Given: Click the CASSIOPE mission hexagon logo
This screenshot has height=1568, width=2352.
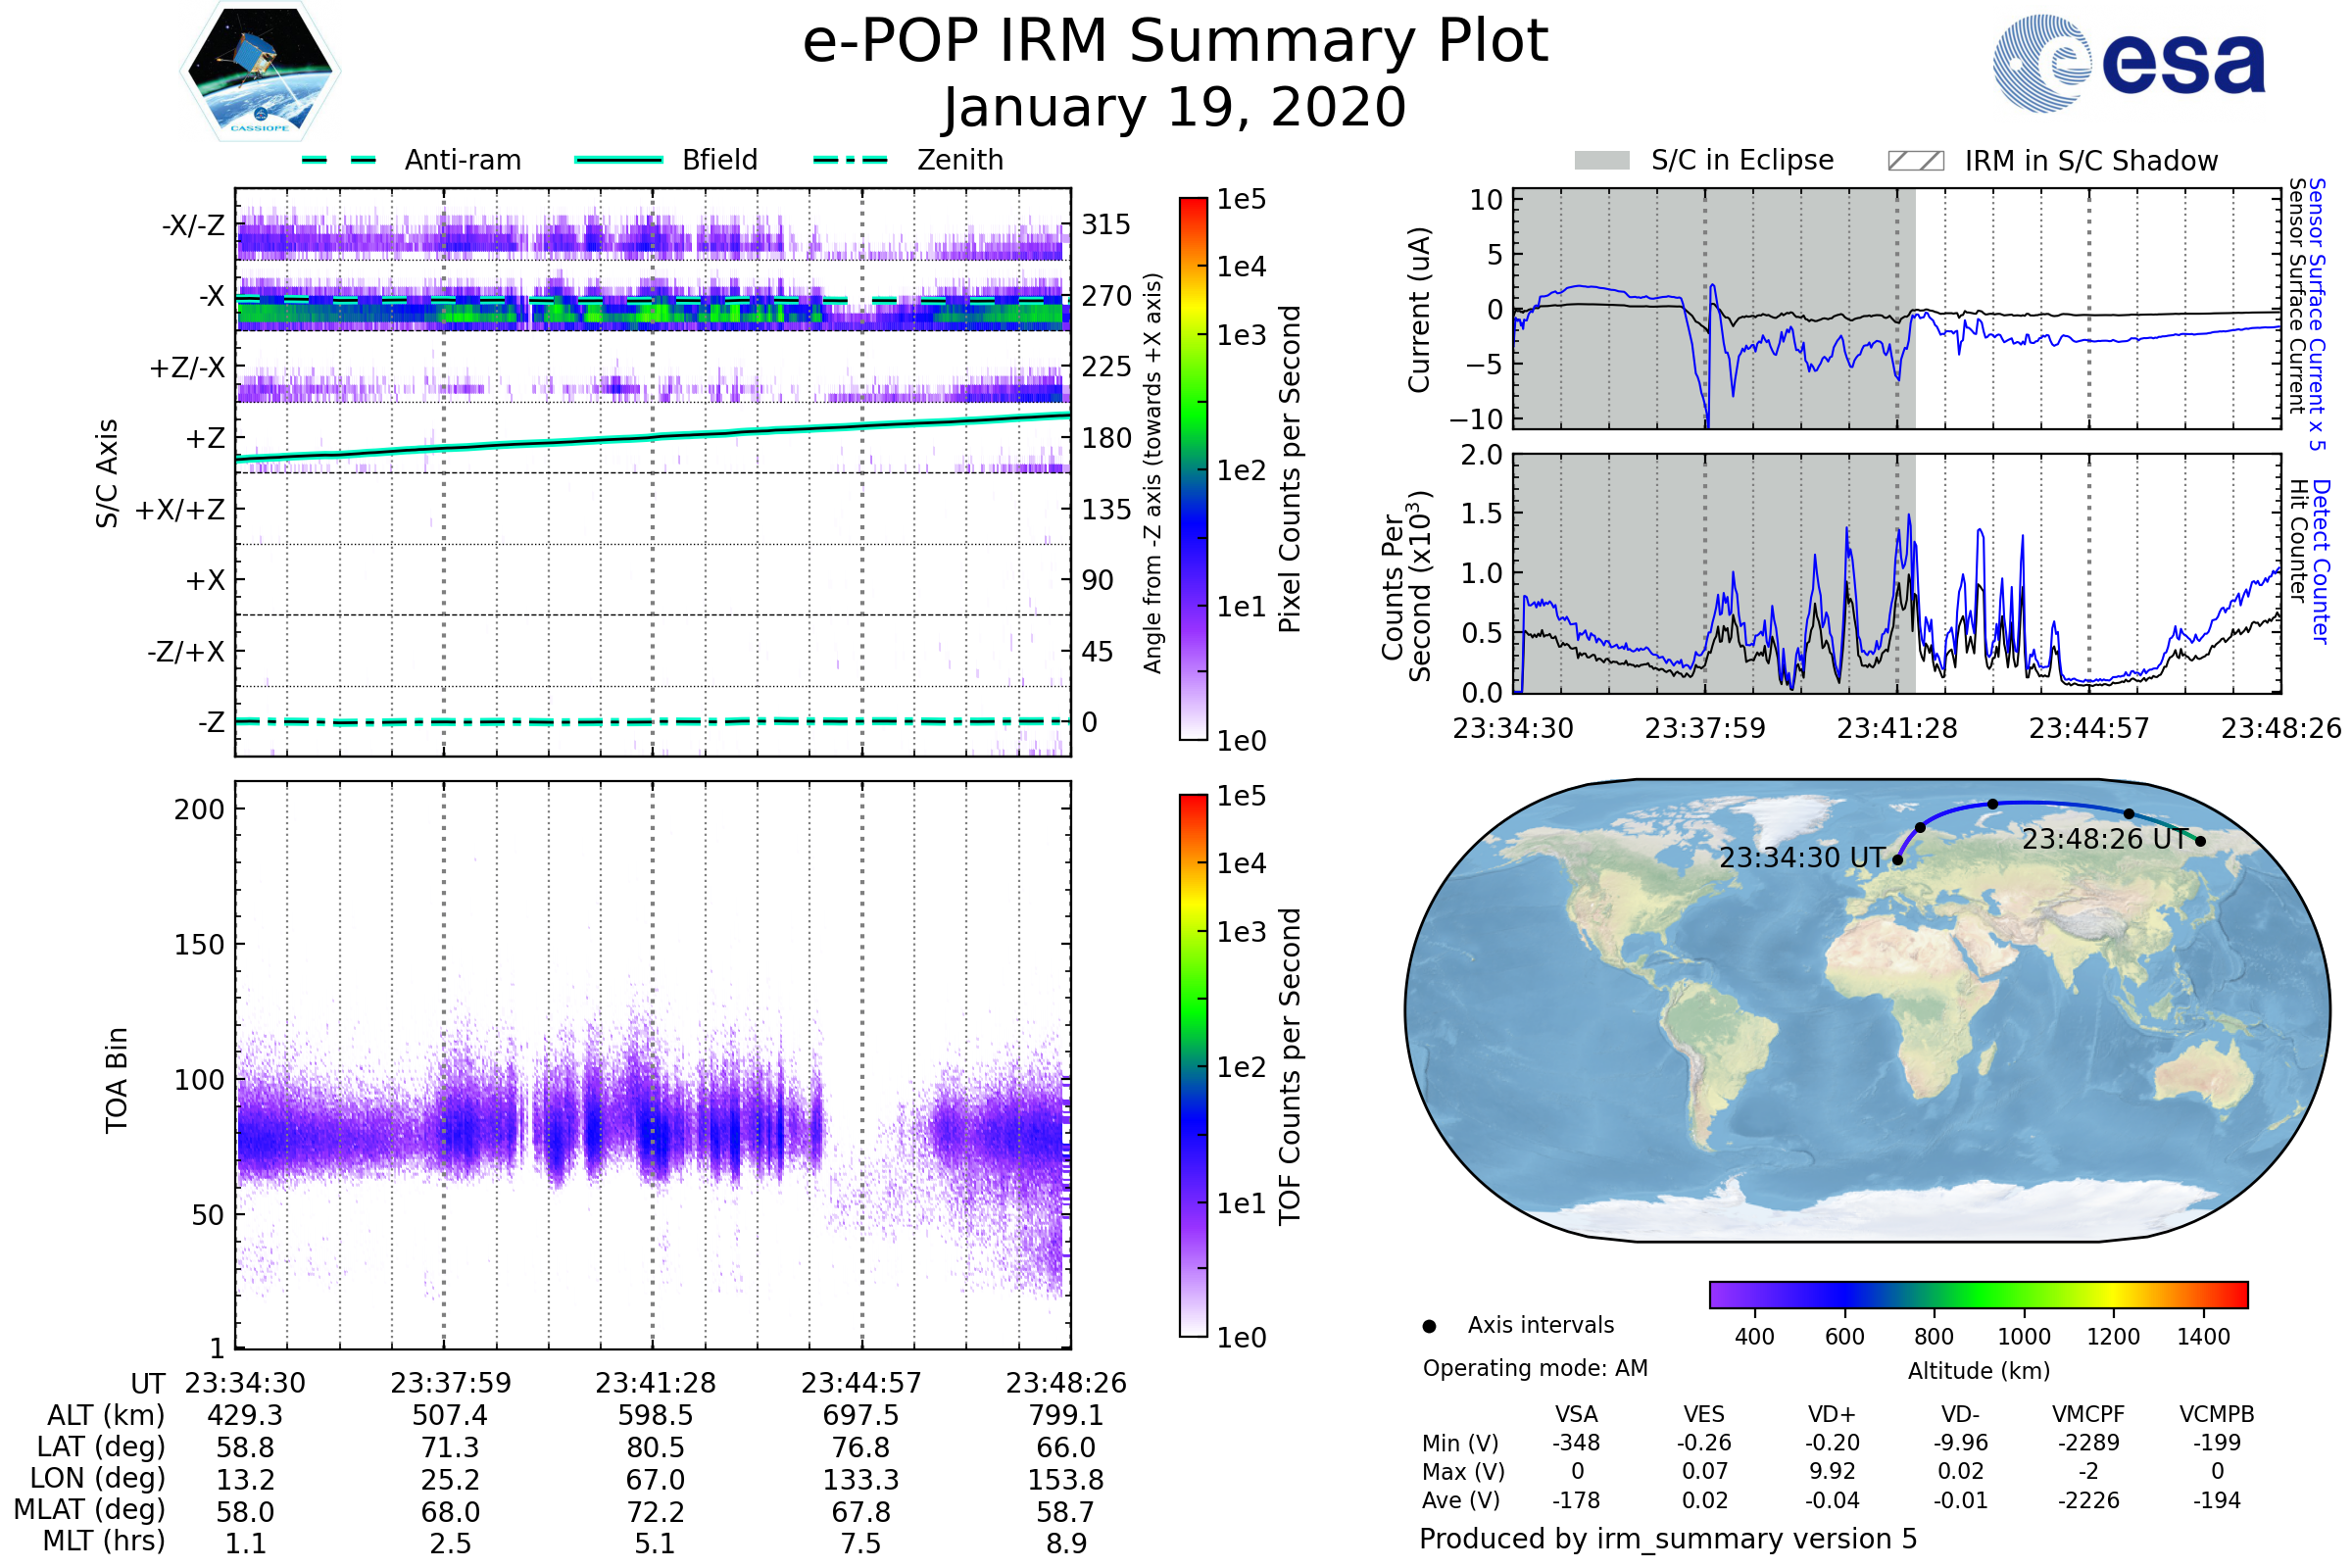Looking at the screenshot, I should click(x=260, y=72).
